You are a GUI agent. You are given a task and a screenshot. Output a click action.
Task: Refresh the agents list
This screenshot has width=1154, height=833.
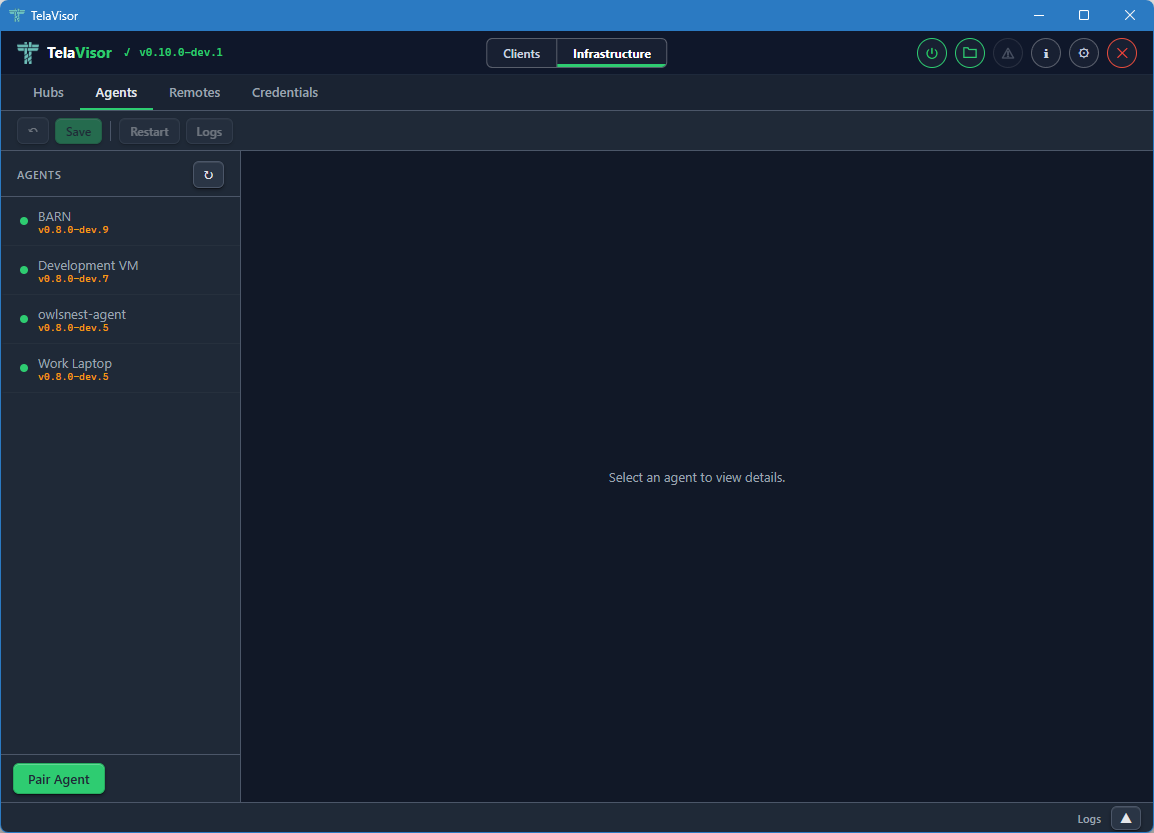tap(208, 174)
